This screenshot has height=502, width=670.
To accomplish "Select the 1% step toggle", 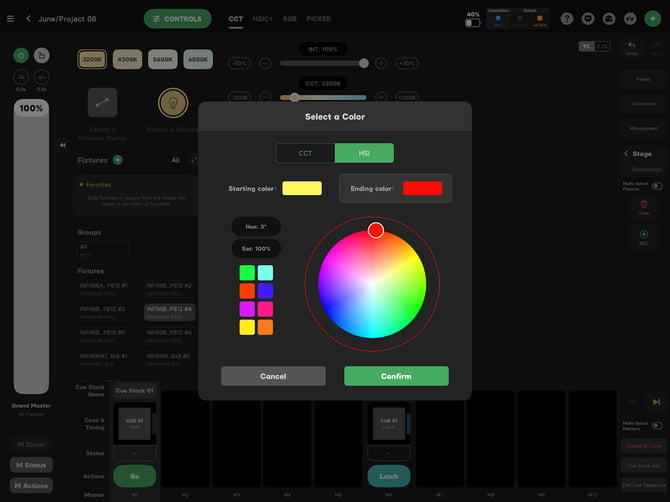I will 586,46.
